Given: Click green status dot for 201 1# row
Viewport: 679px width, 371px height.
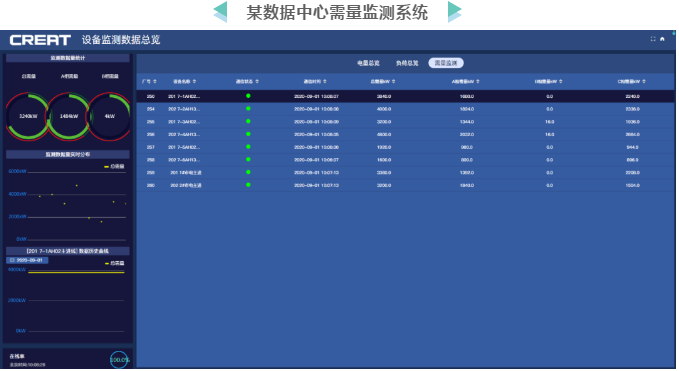Looking at the screenshot, I should (248, 172).
